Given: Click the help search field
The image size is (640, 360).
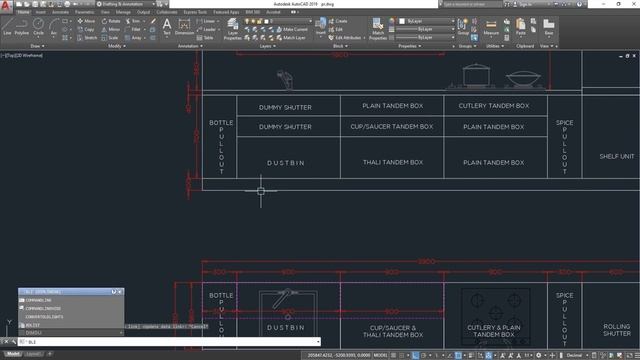Looking at the screenshot, I should 472,4.
